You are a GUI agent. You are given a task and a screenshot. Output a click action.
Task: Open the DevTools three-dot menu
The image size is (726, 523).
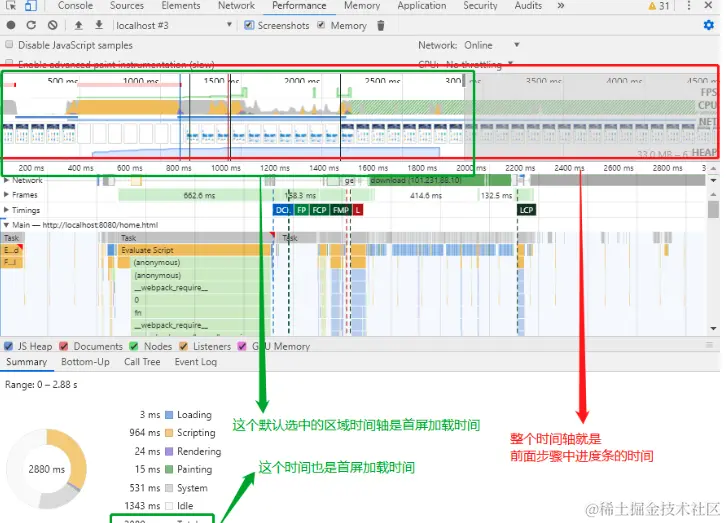689,6
